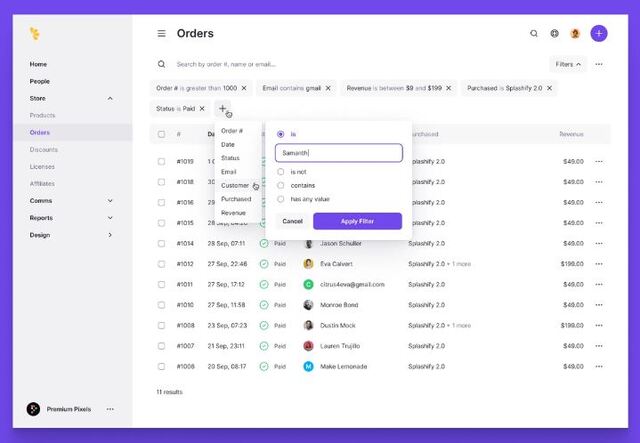Viewport: 640px width, 443px height.
Task: Open the Premium Pixels three-dot menu
Action: [110, 409]
